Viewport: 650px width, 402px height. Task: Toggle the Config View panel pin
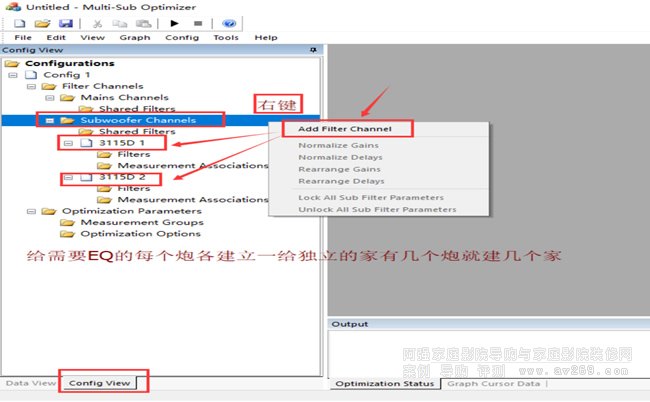coord(314,50)
